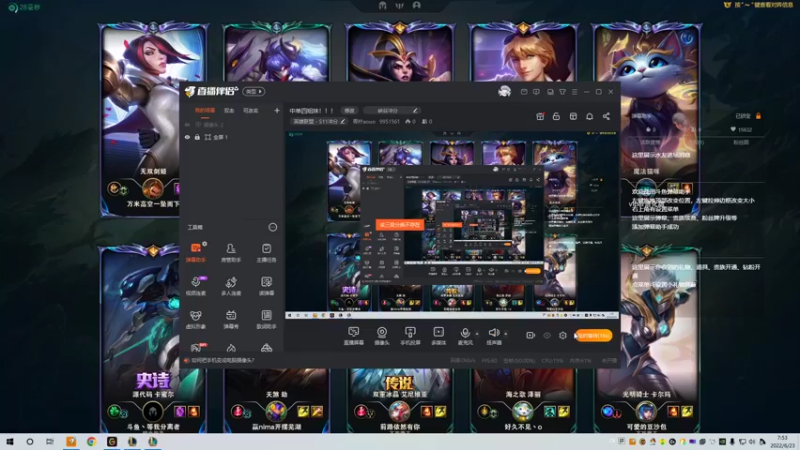Add 摄像头 camera source
Image resolution: width=800 pixels, height=450 pixels.
(382, 336)
